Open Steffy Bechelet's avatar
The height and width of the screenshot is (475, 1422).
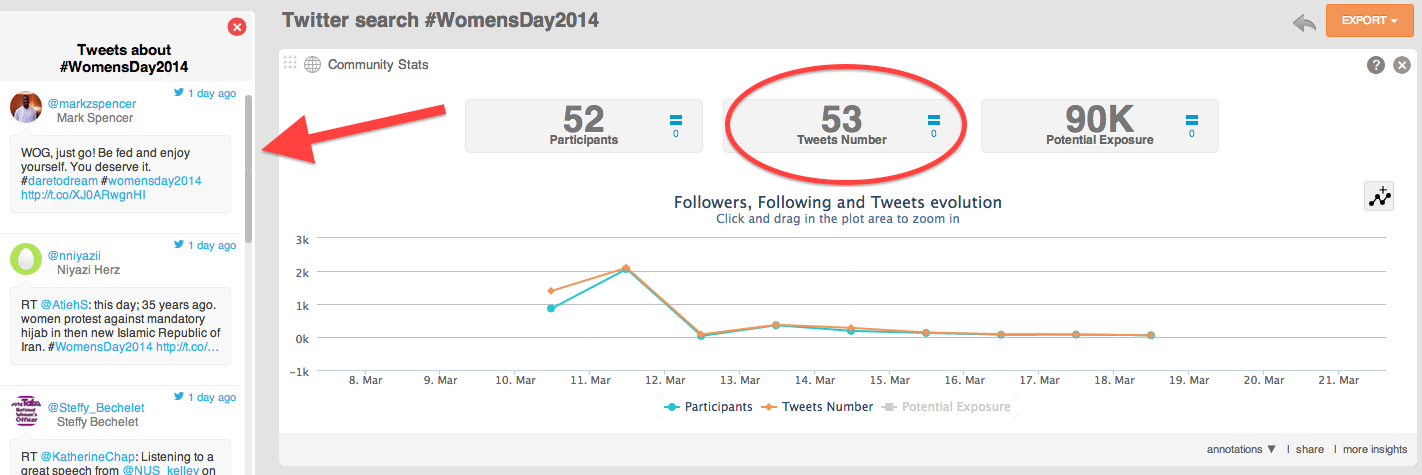(26, 411)
